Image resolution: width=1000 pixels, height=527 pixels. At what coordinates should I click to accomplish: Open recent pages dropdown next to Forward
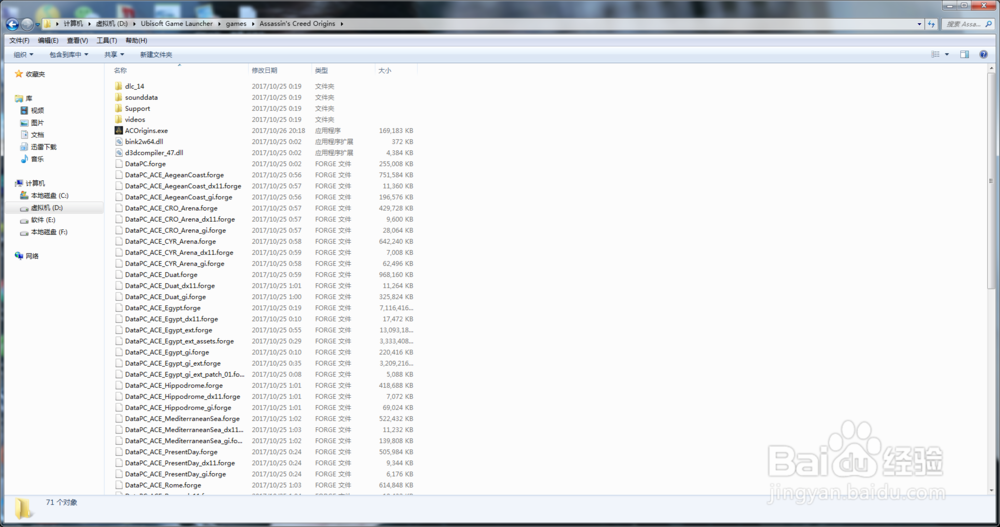pyautogui.click(x=37, y=24)
